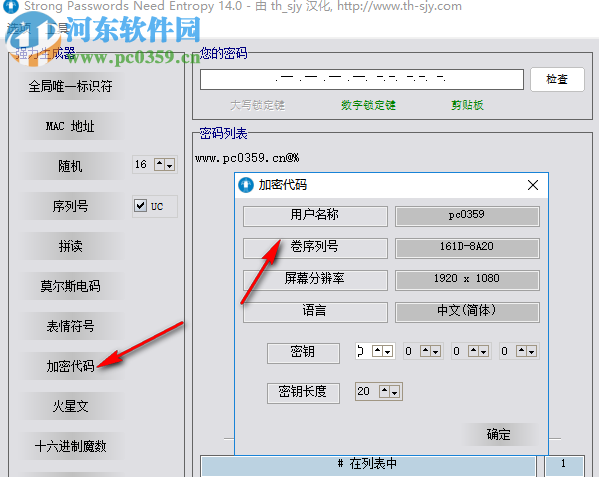599x477 pixels.
Task: Click the application icon in title bar
Action: [11, 5]
